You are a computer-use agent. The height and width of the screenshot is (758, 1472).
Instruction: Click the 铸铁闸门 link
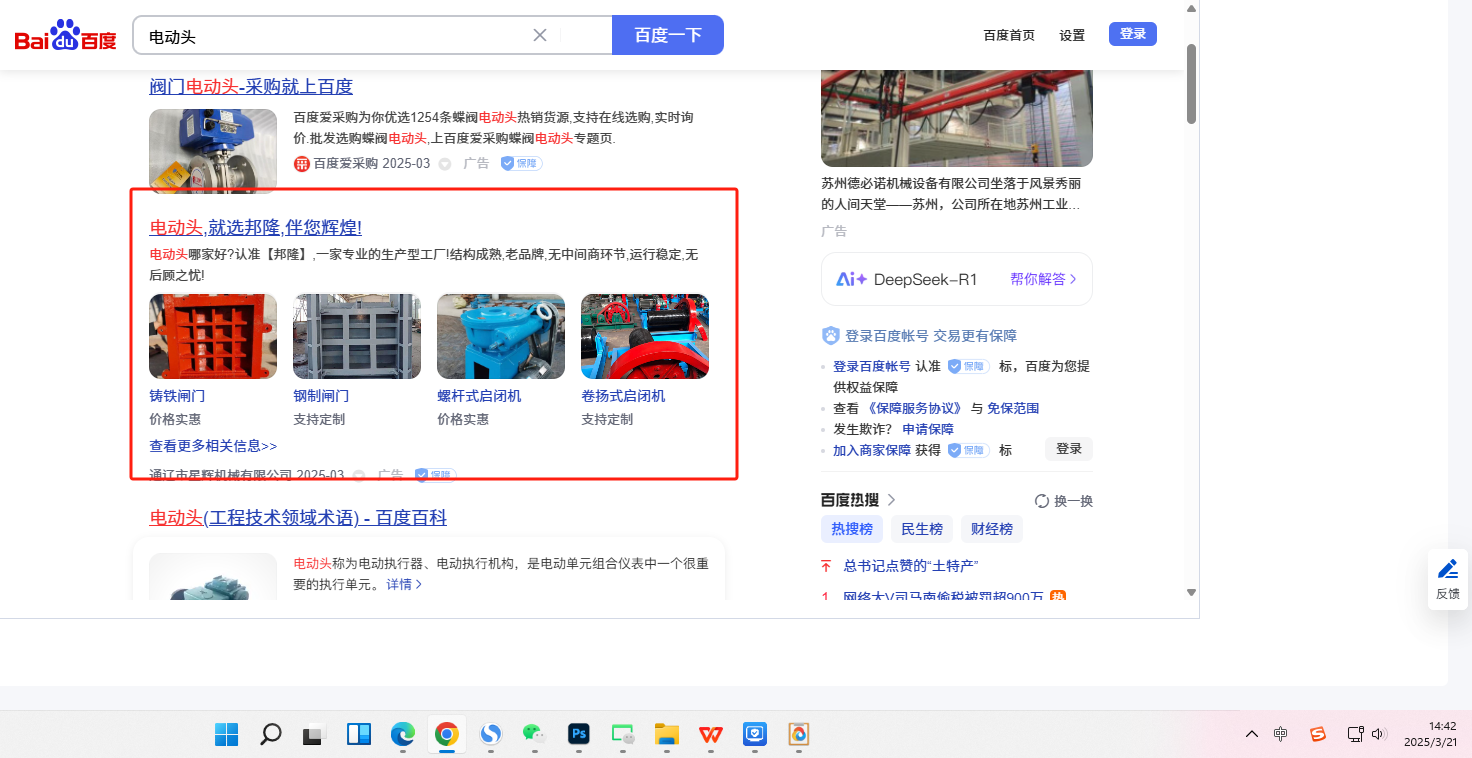[x=177, y=396]
